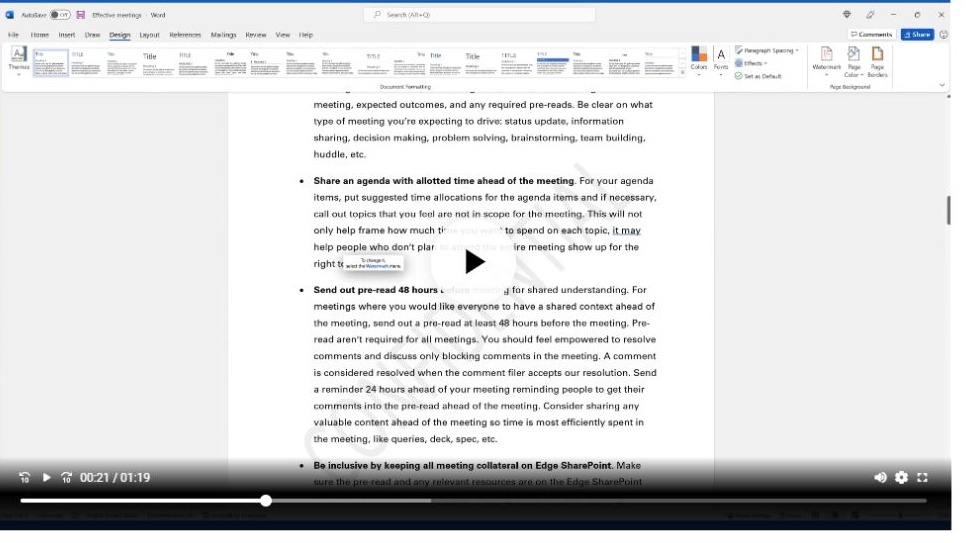966x543 pixels.
Task: Open the Effects dropdown
Action: coord(751,63)
